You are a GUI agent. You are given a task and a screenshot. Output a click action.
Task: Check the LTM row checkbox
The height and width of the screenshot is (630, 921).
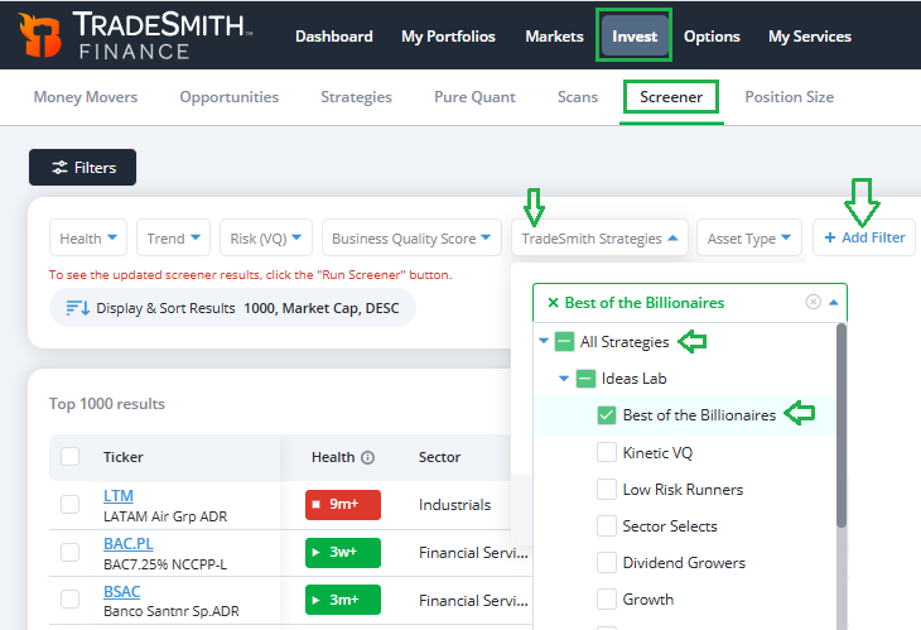point(70,504)
